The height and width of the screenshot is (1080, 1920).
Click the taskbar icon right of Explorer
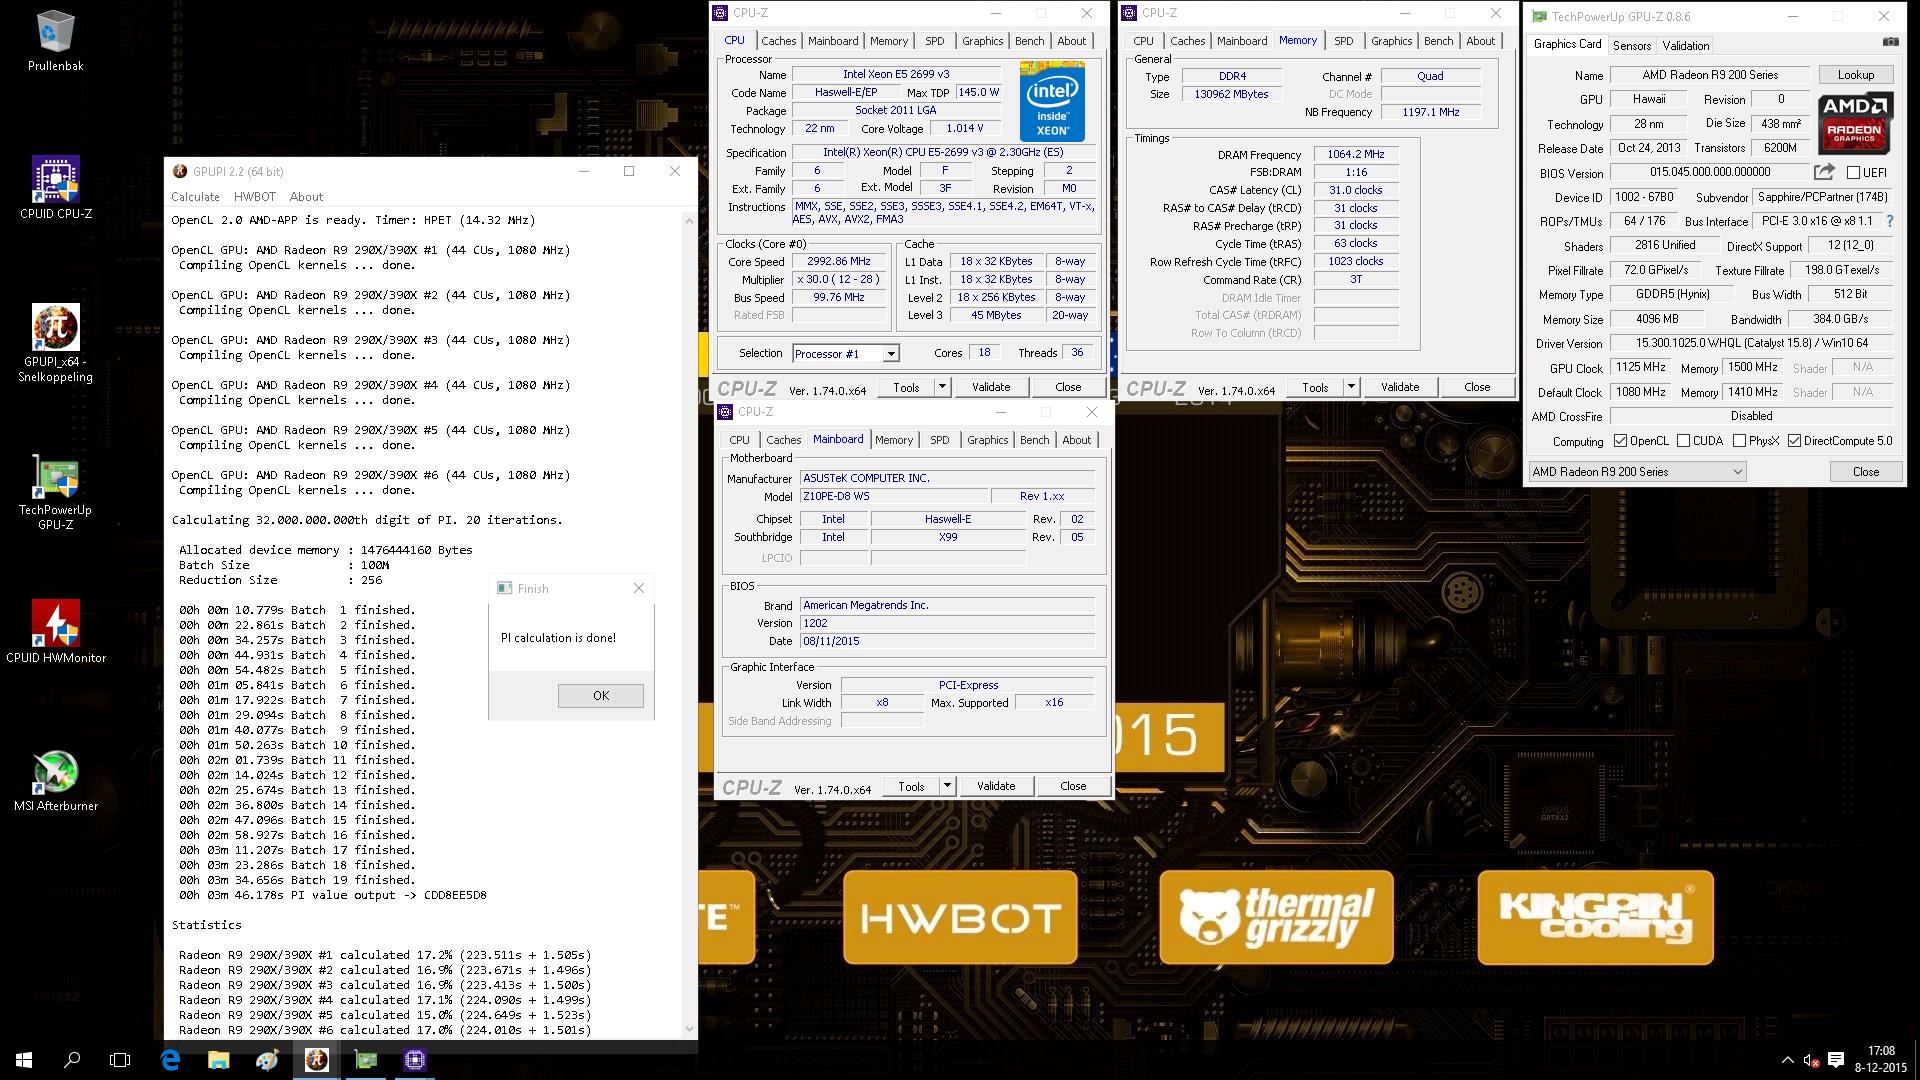point(268,1060)
